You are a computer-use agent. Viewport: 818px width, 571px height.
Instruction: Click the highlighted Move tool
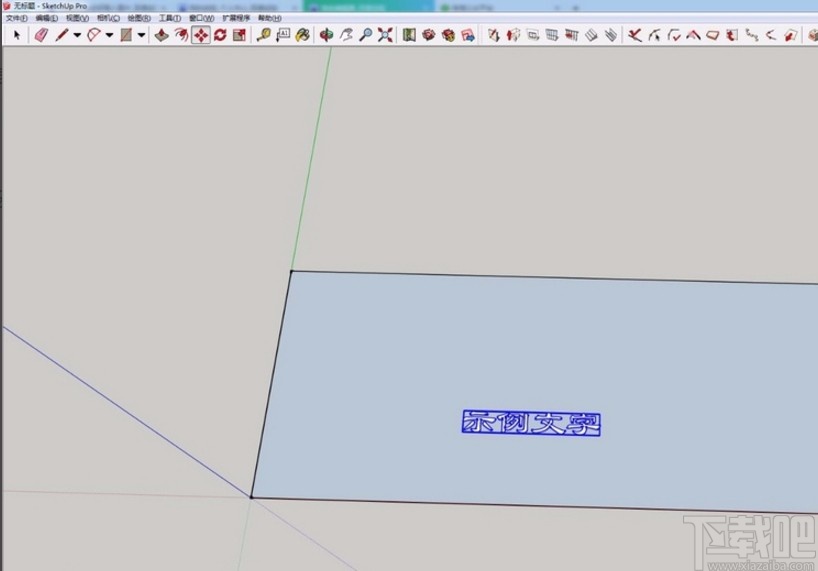(201, 35)
